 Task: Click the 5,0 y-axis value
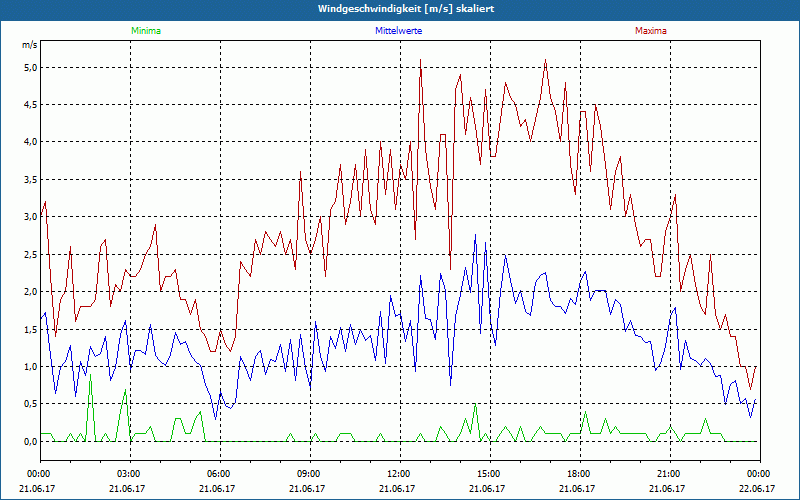[x=32, y=67]
